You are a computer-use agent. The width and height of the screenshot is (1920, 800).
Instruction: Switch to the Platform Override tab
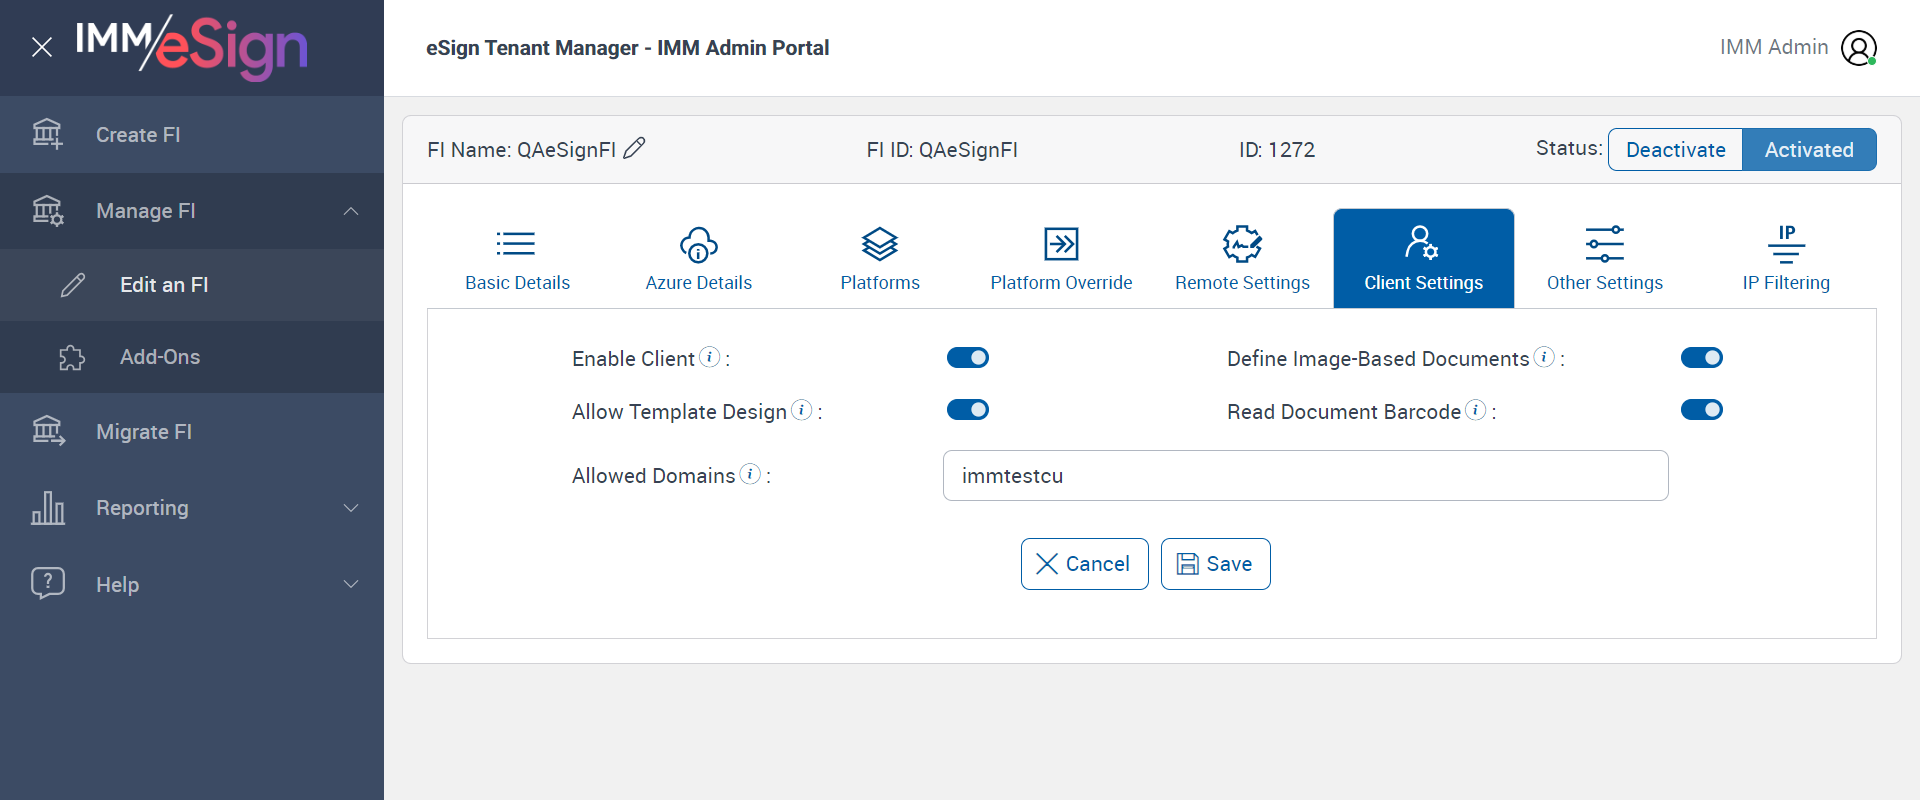click(1061, 258)
